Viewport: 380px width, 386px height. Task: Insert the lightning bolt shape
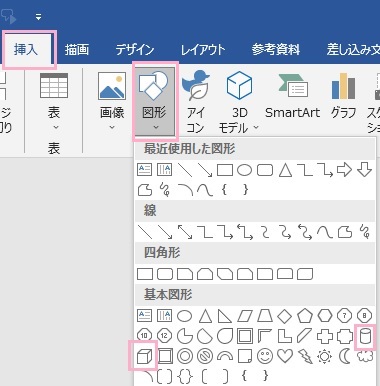pos(305,356)
